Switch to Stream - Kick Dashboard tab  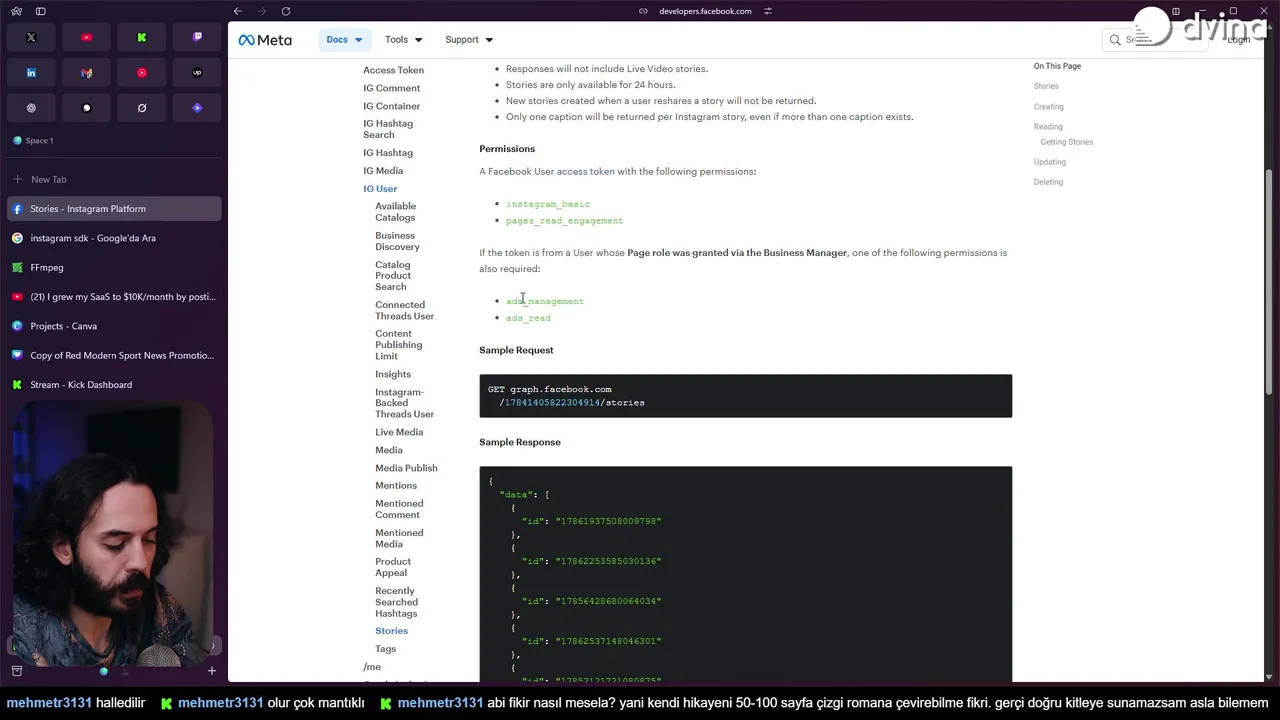tap(114, 384)
